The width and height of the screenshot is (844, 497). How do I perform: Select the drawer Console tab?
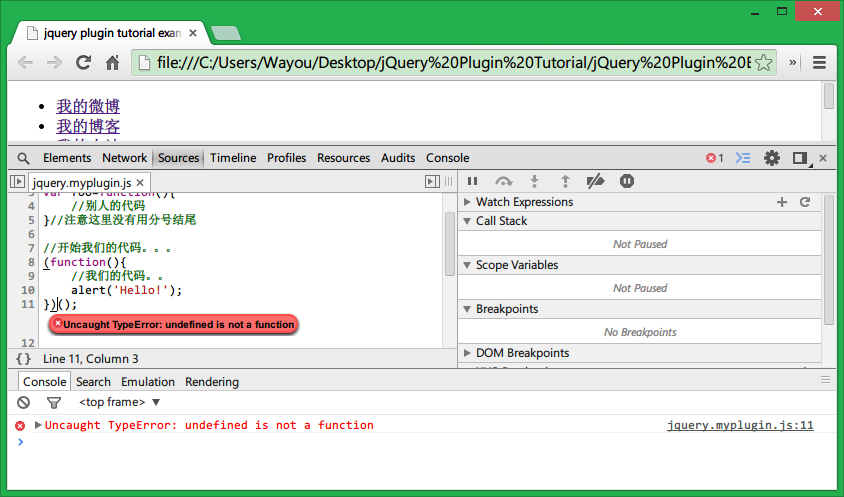pos(44,382)
